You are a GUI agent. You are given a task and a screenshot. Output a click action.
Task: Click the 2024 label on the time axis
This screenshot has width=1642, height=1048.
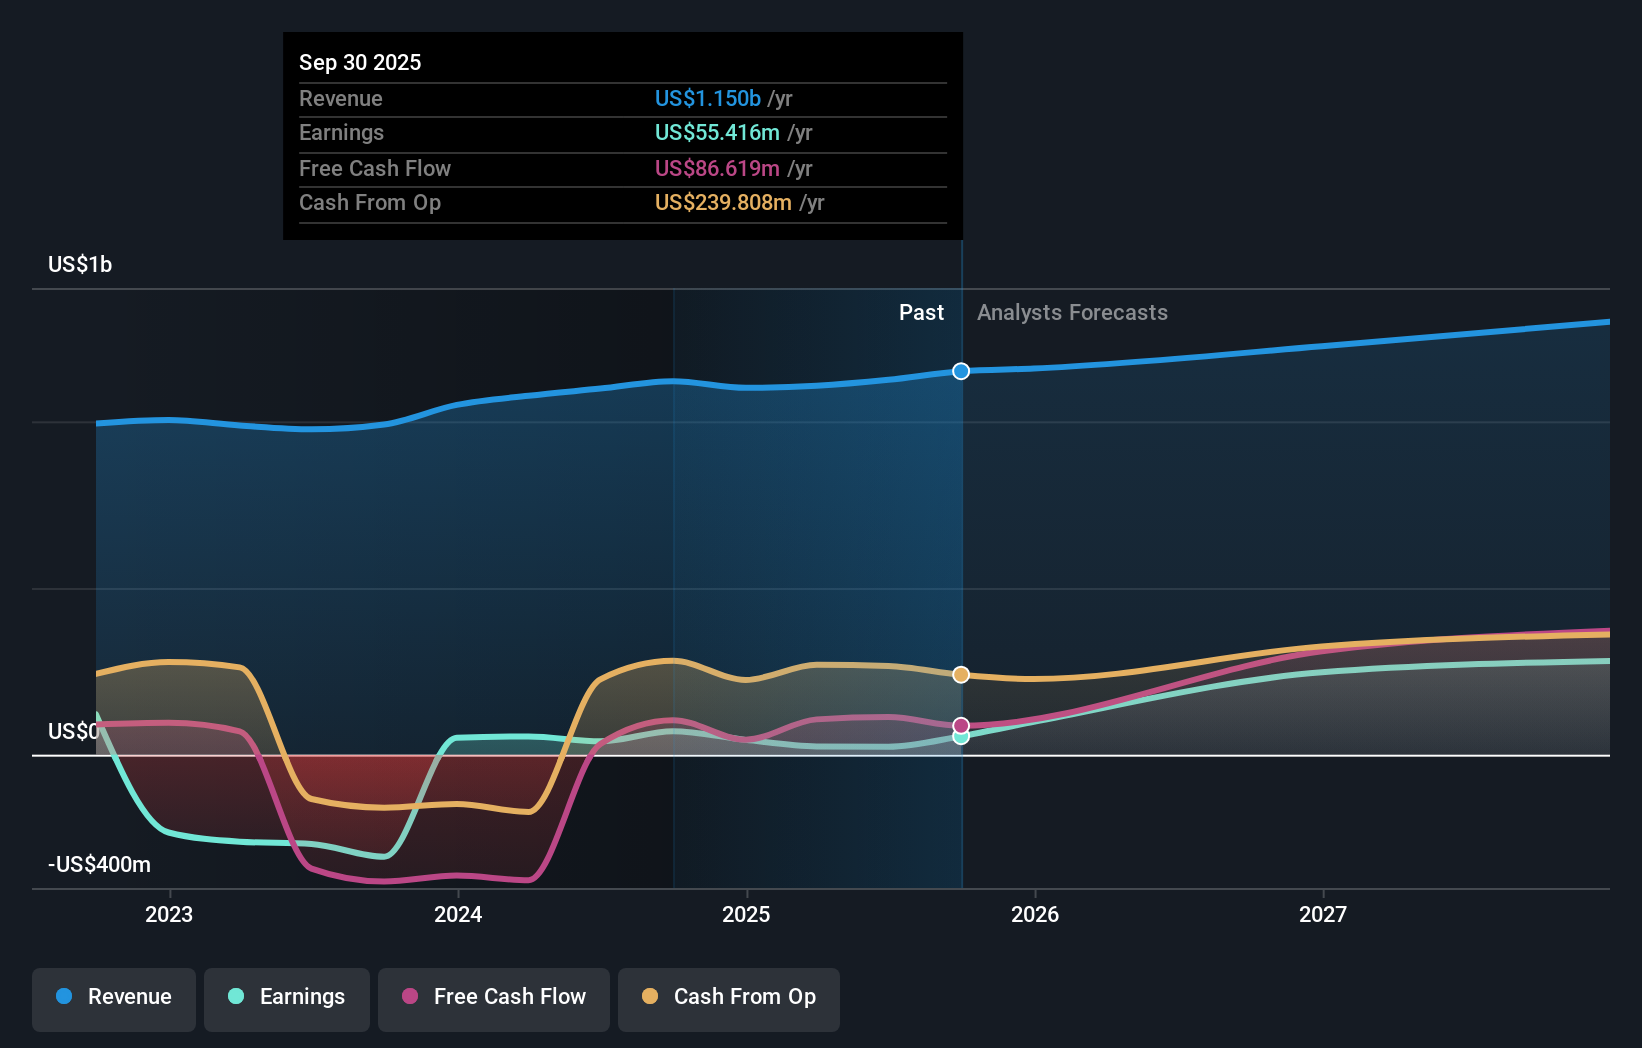pyautogui.click(x=457, y=913)
